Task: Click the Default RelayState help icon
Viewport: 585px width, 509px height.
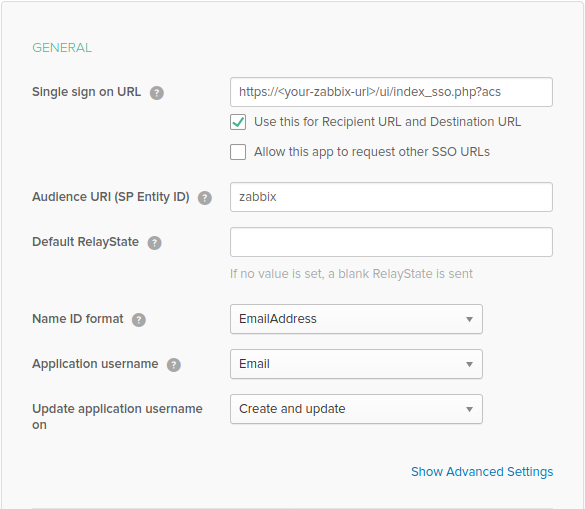Action: [154, 243]
